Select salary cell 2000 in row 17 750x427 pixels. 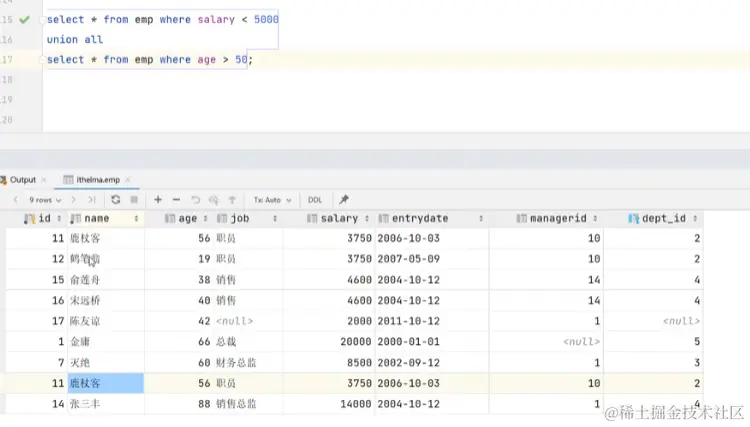(329, 321)
